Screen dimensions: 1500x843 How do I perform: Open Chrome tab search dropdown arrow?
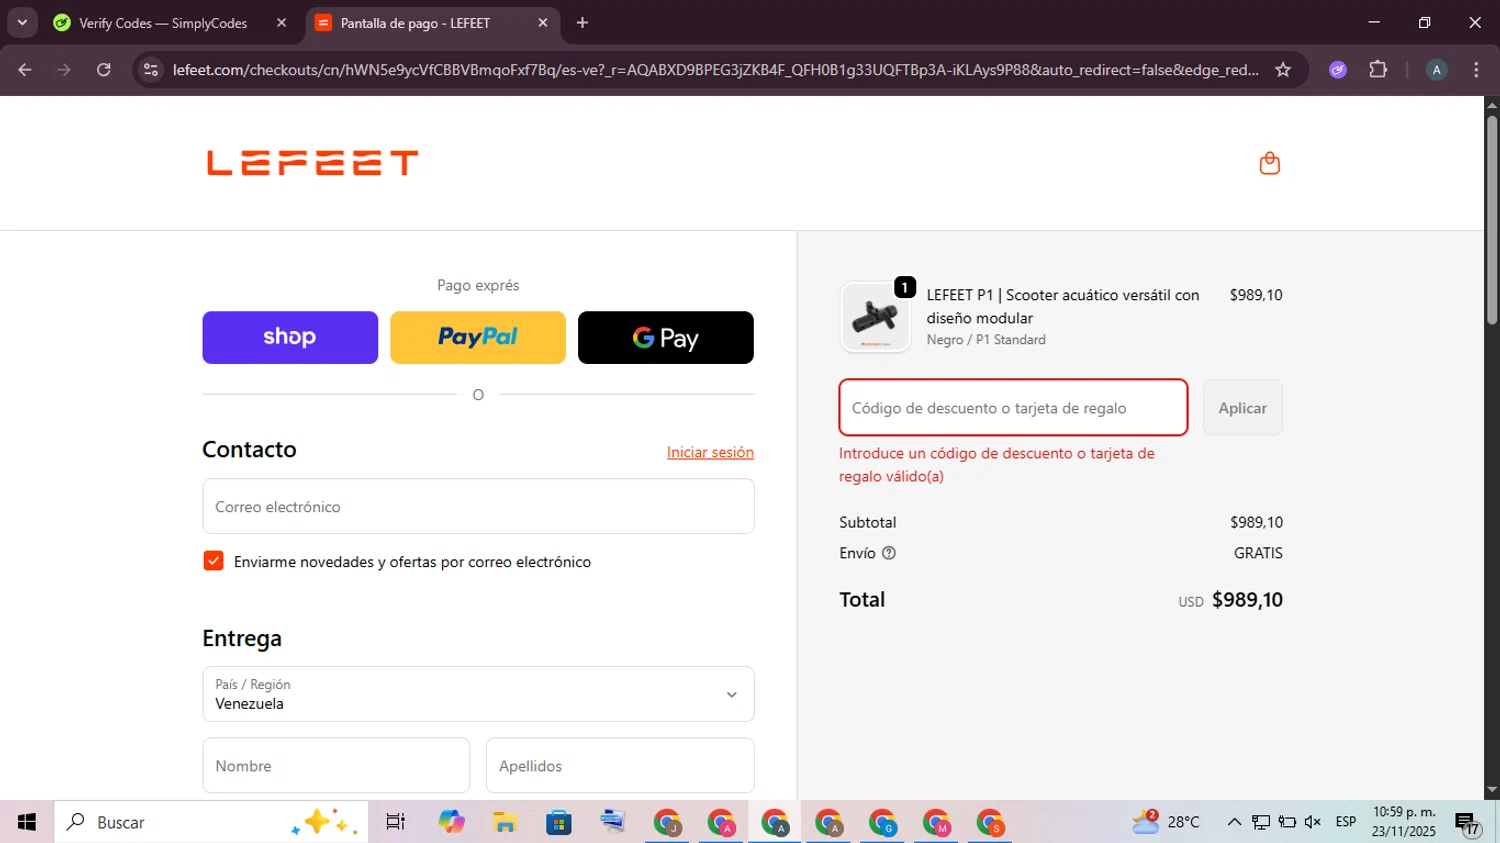pos(22,22)
